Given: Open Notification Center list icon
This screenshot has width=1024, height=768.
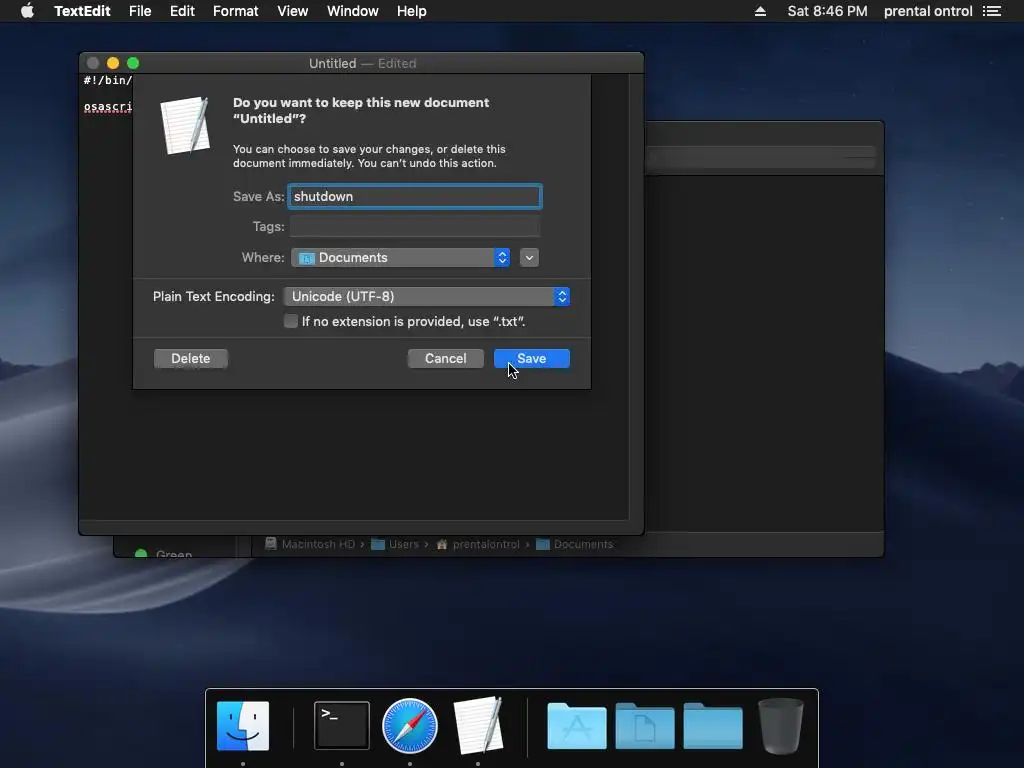Looking at the screenshot, I should (992, 11).
